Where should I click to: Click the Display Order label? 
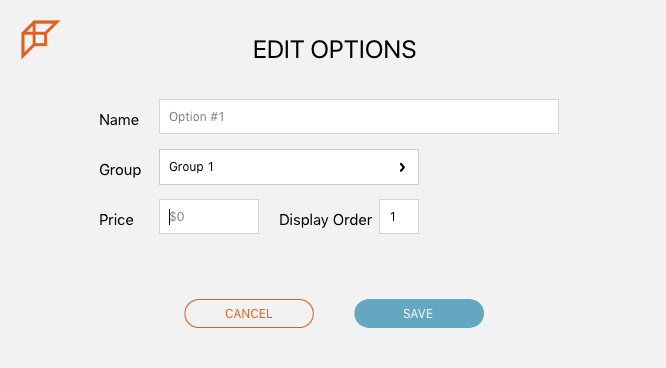(x=325, y=220)
